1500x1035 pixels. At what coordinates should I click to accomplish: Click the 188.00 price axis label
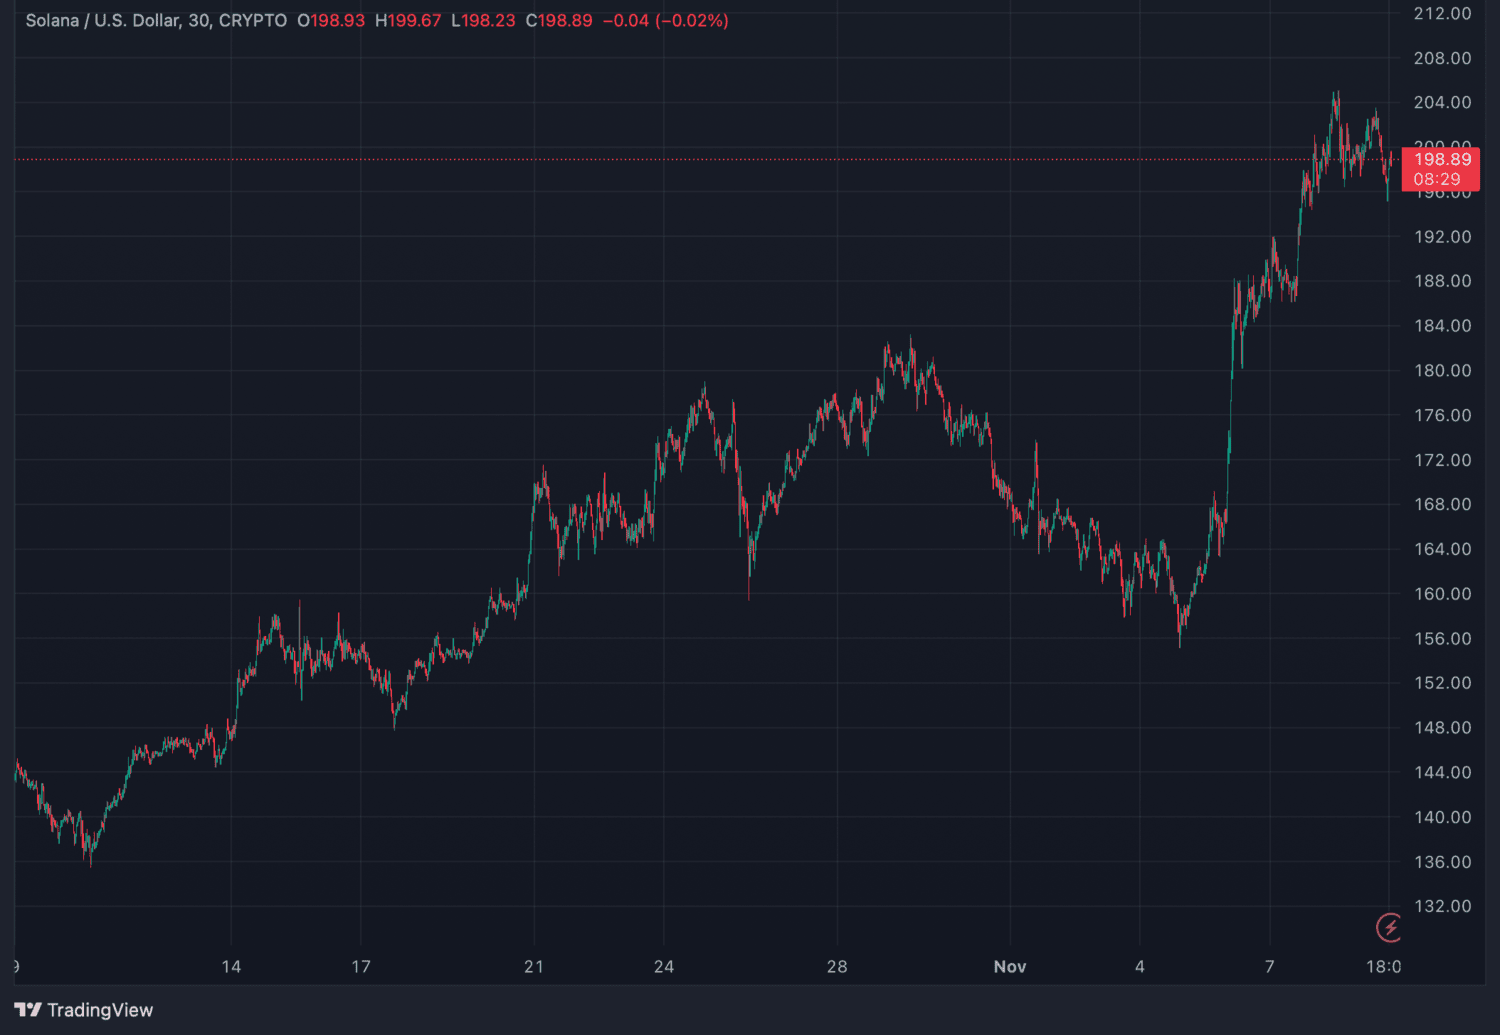[x=1442, y=281]
